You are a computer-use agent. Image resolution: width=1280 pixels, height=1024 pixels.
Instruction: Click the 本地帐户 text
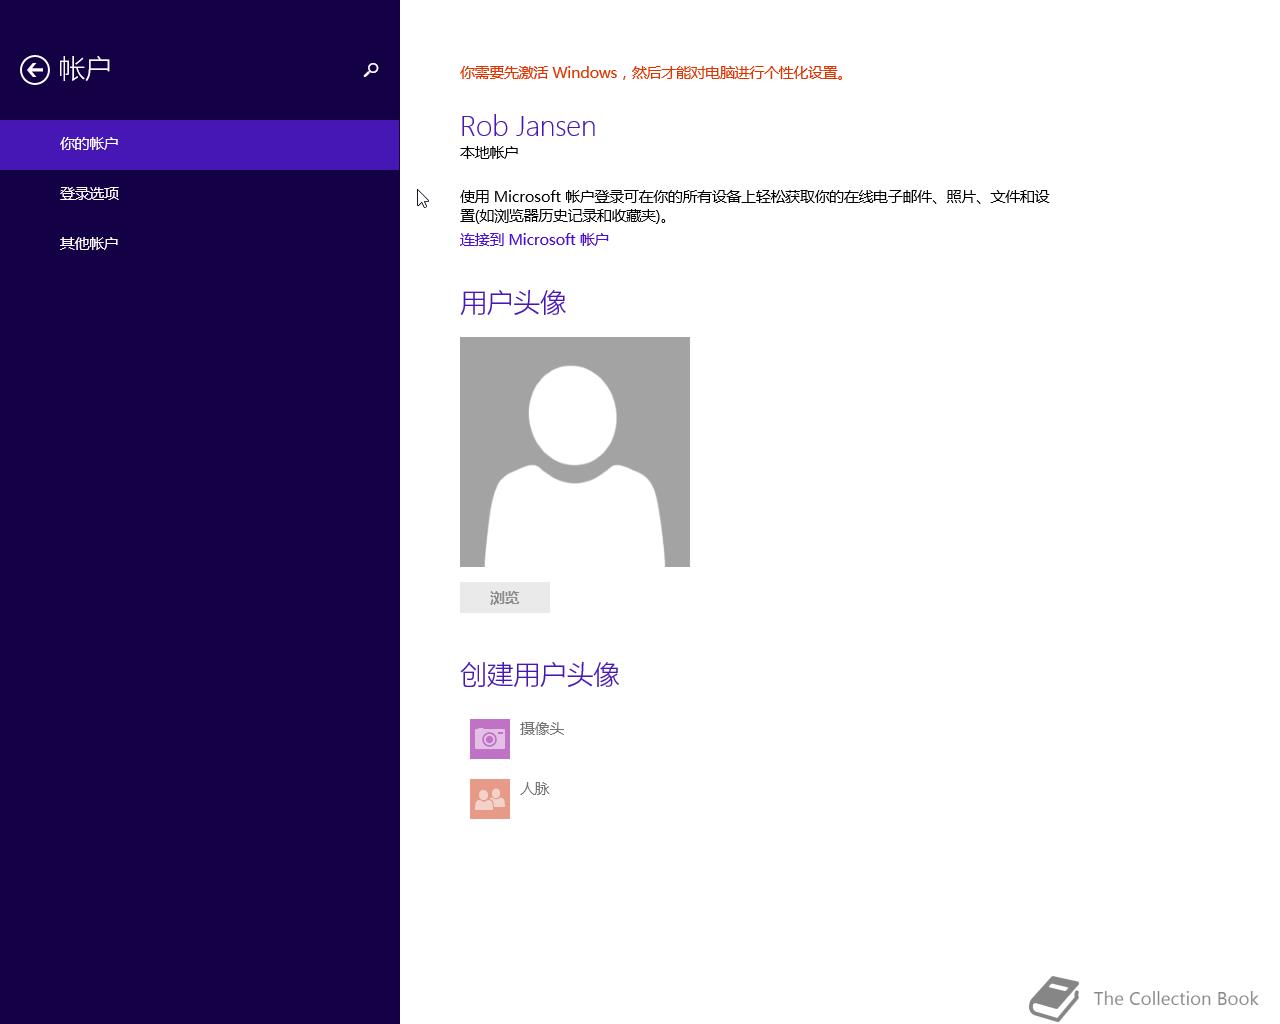tap(489, 153)
